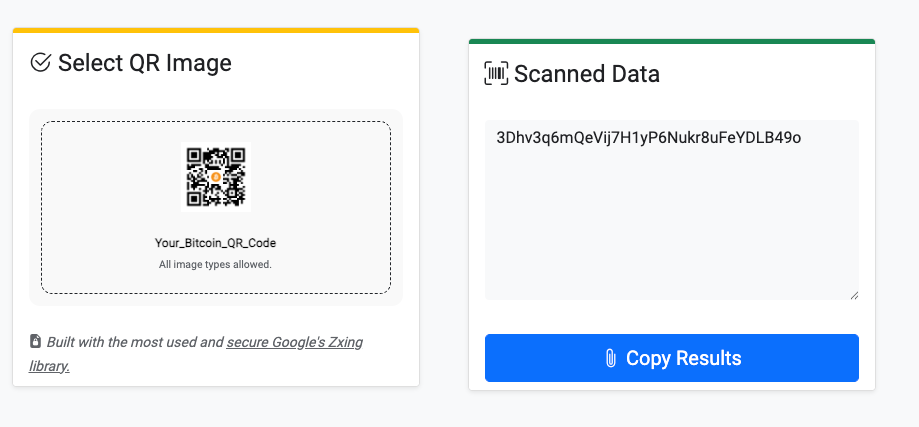Viewport: 919px width, 427px height.
Task: Click the decoded Bitcoin address text
Action: (648, 137)
